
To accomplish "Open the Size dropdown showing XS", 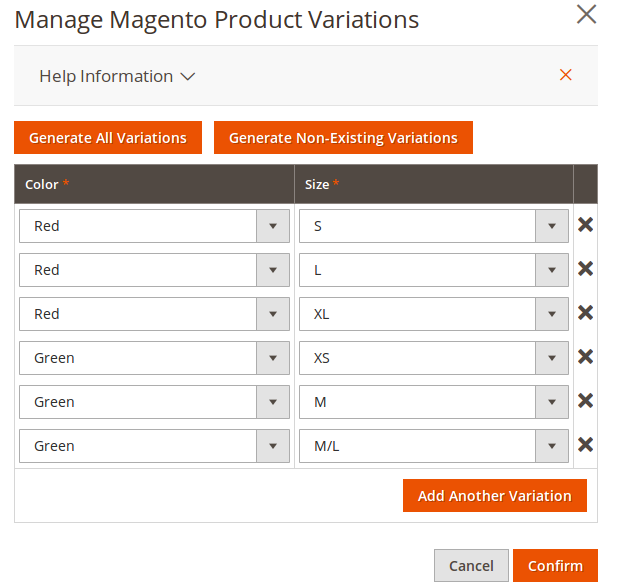I will point(434,358).
